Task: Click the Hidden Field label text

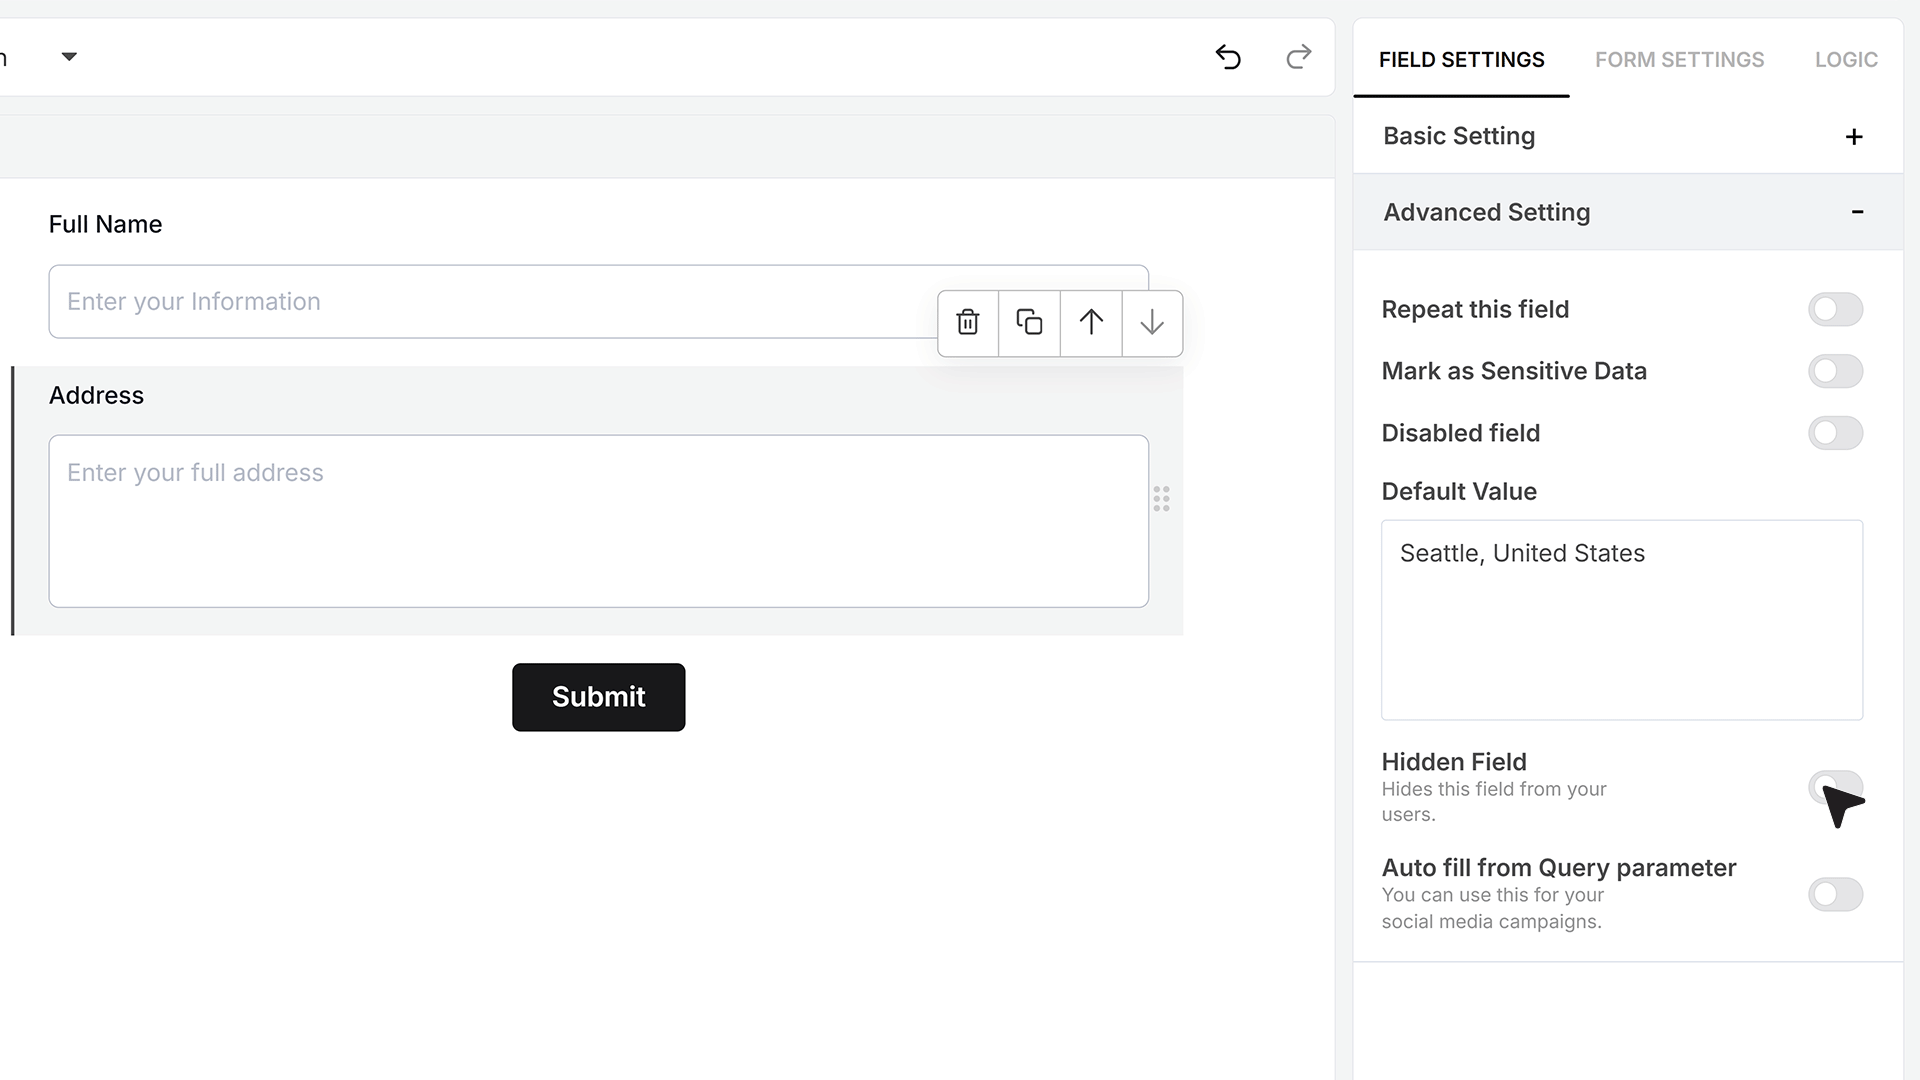Action: [1453, 762]
